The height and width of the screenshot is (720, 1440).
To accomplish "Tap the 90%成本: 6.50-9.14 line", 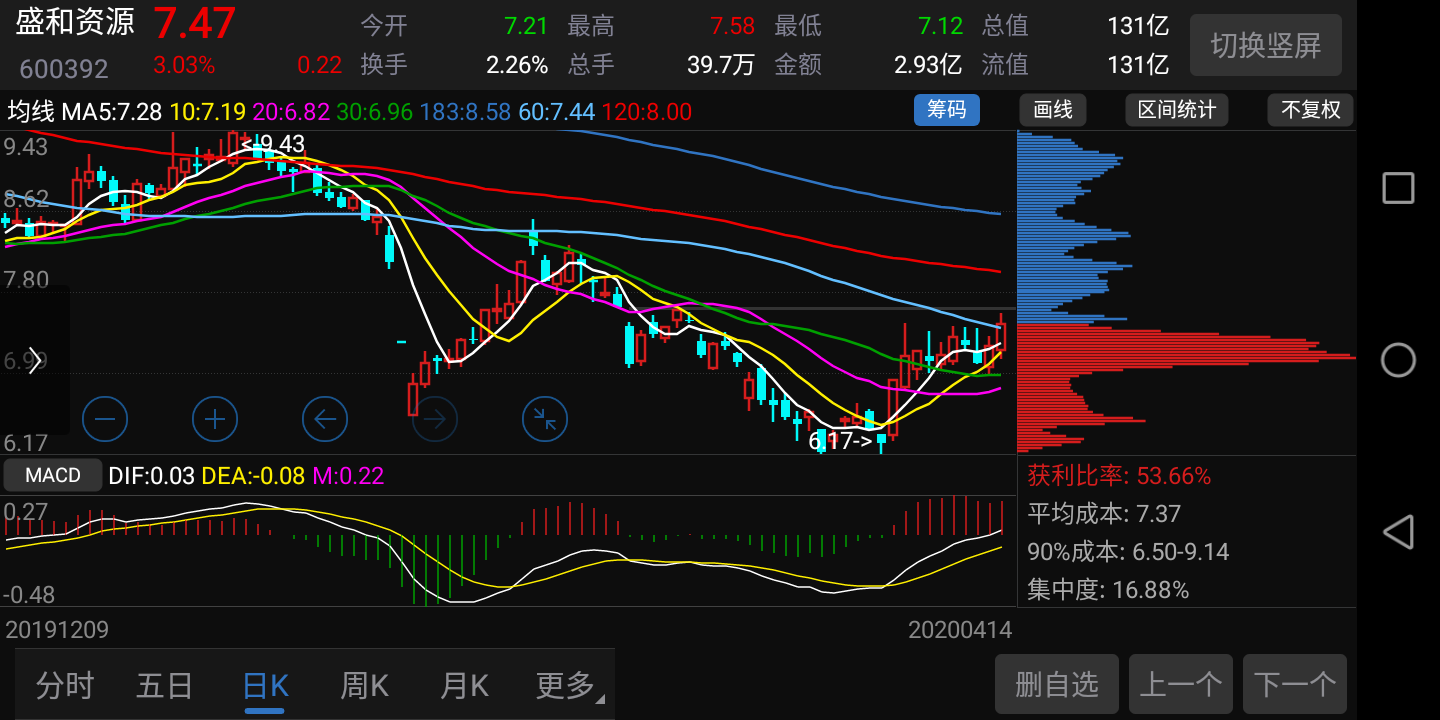I will pos(1128,552).
